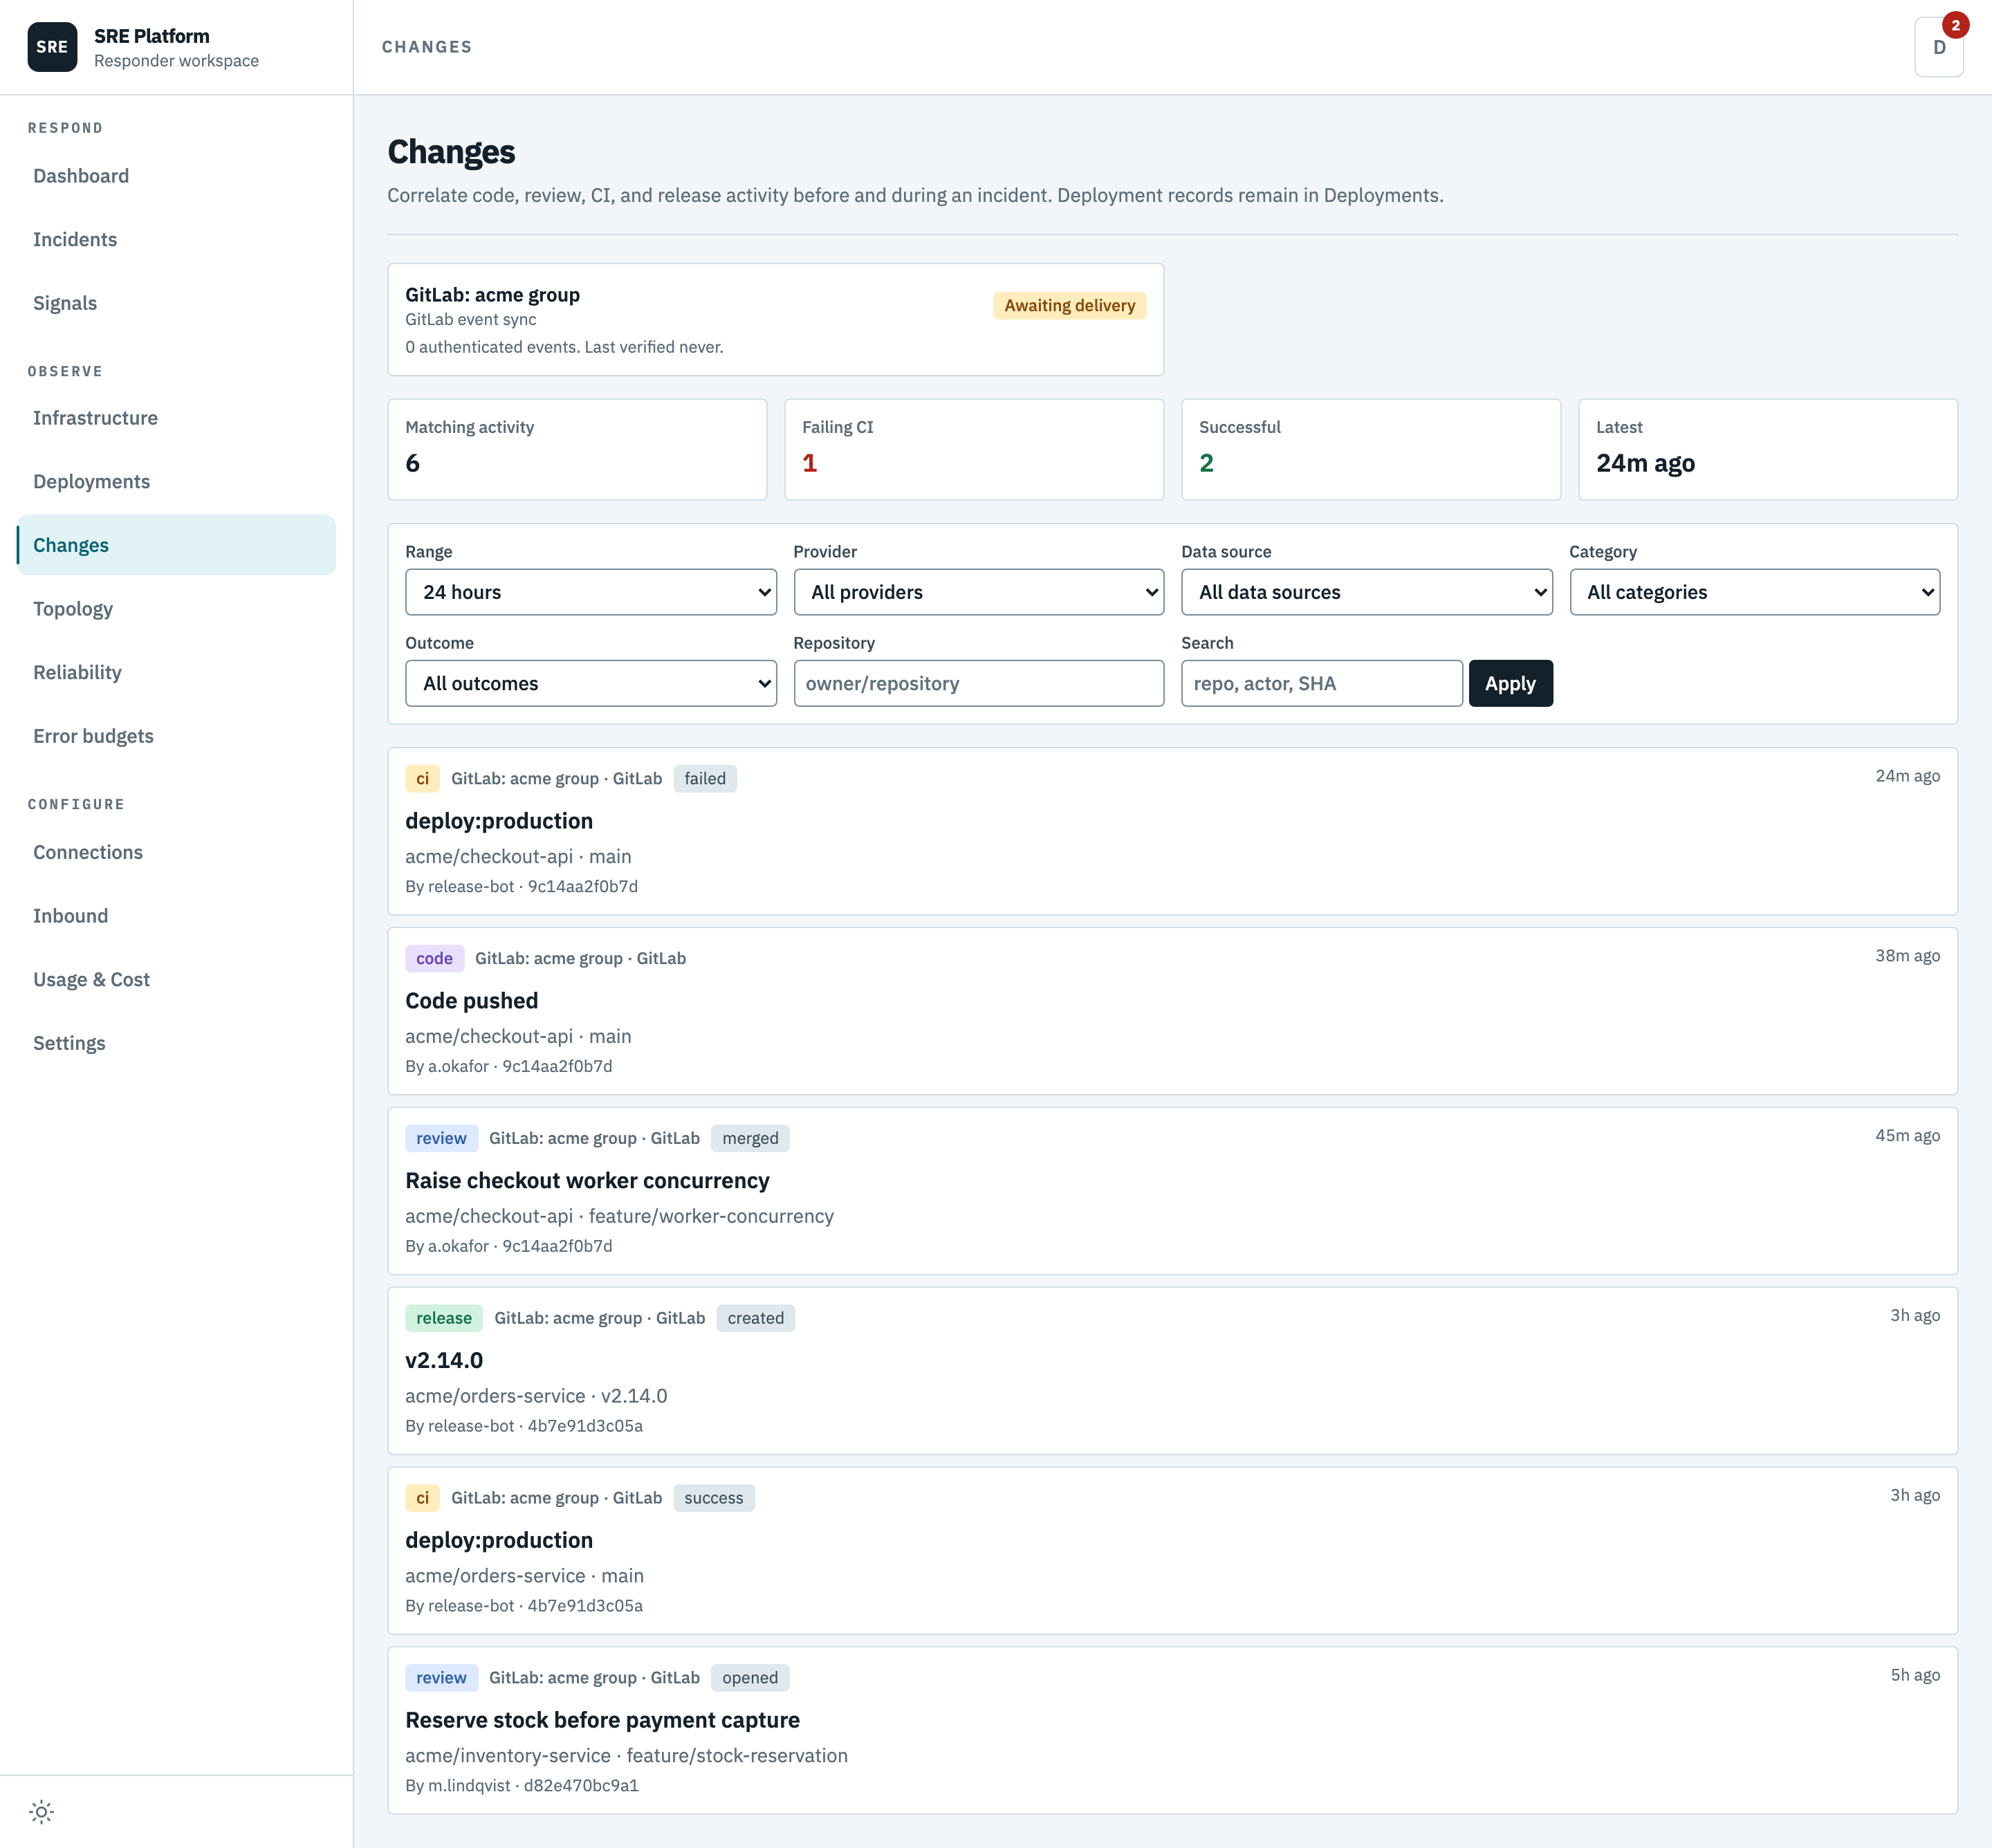Screen dimensions: 1992x1848
Task: Click acme/orders-service · v2.14.0 text
Action: pyautogui.click(x=536, y=1397)
